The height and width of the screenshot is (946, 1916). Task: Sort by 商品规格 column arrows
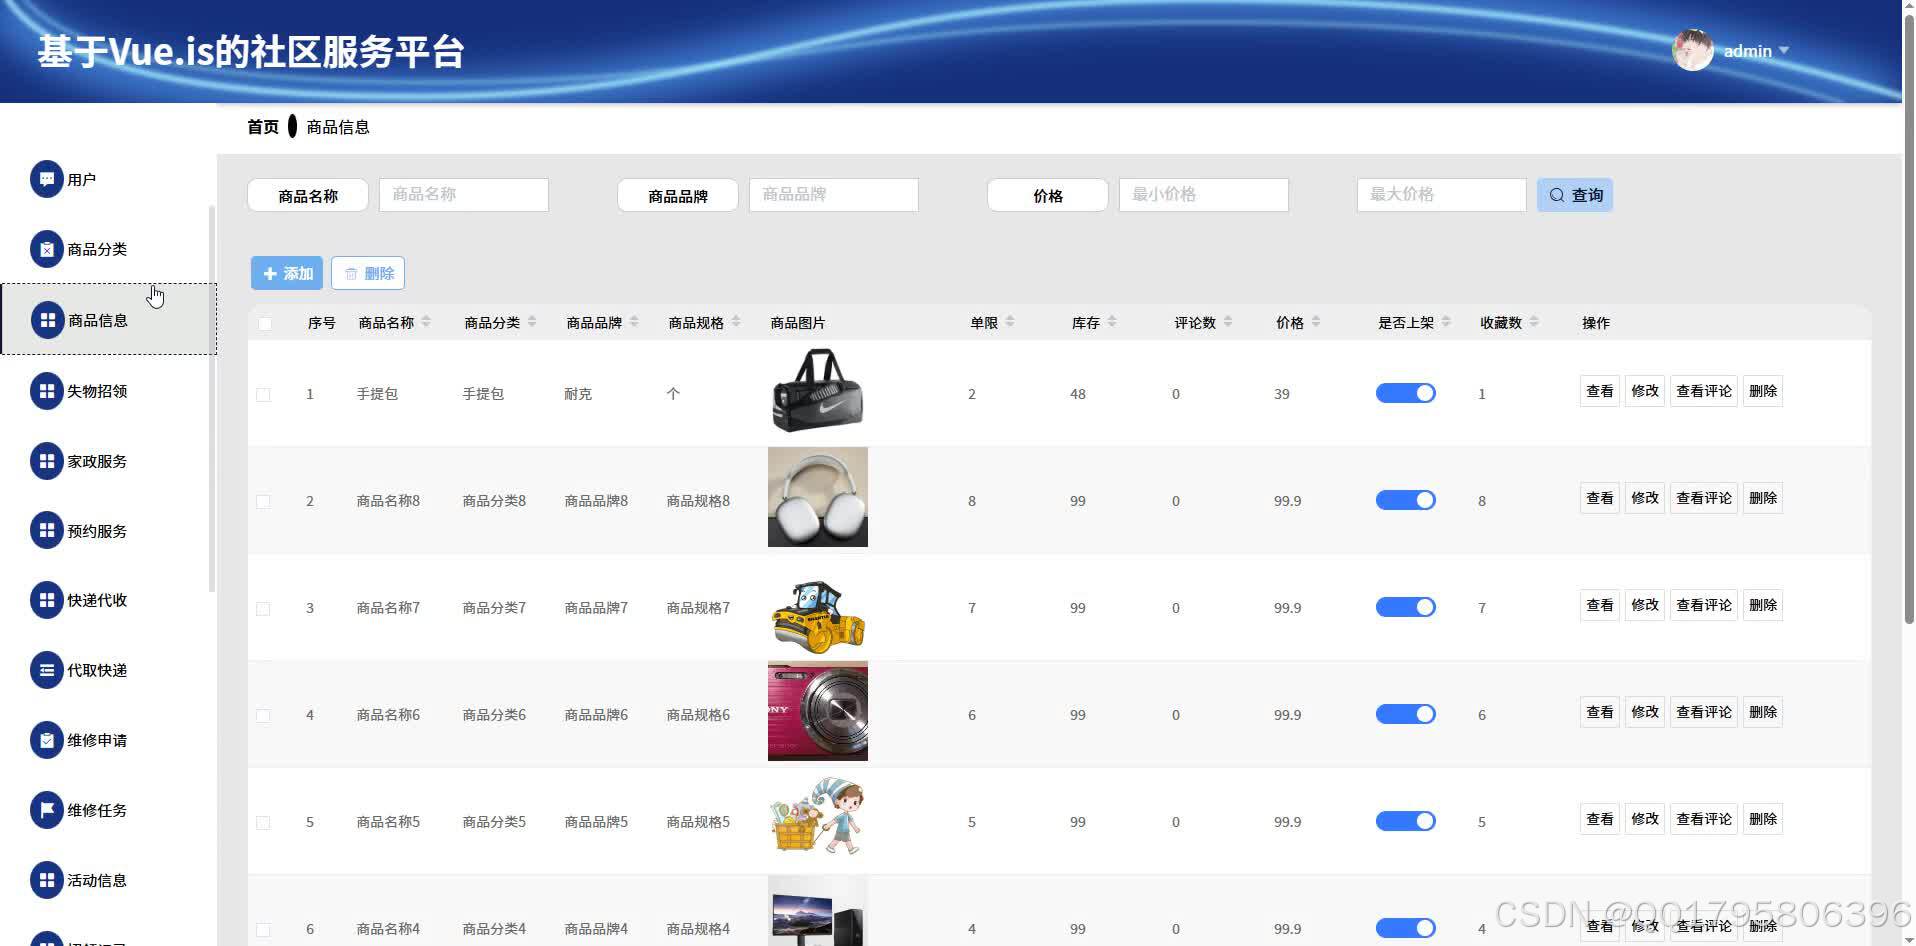[x=736, y=322]
